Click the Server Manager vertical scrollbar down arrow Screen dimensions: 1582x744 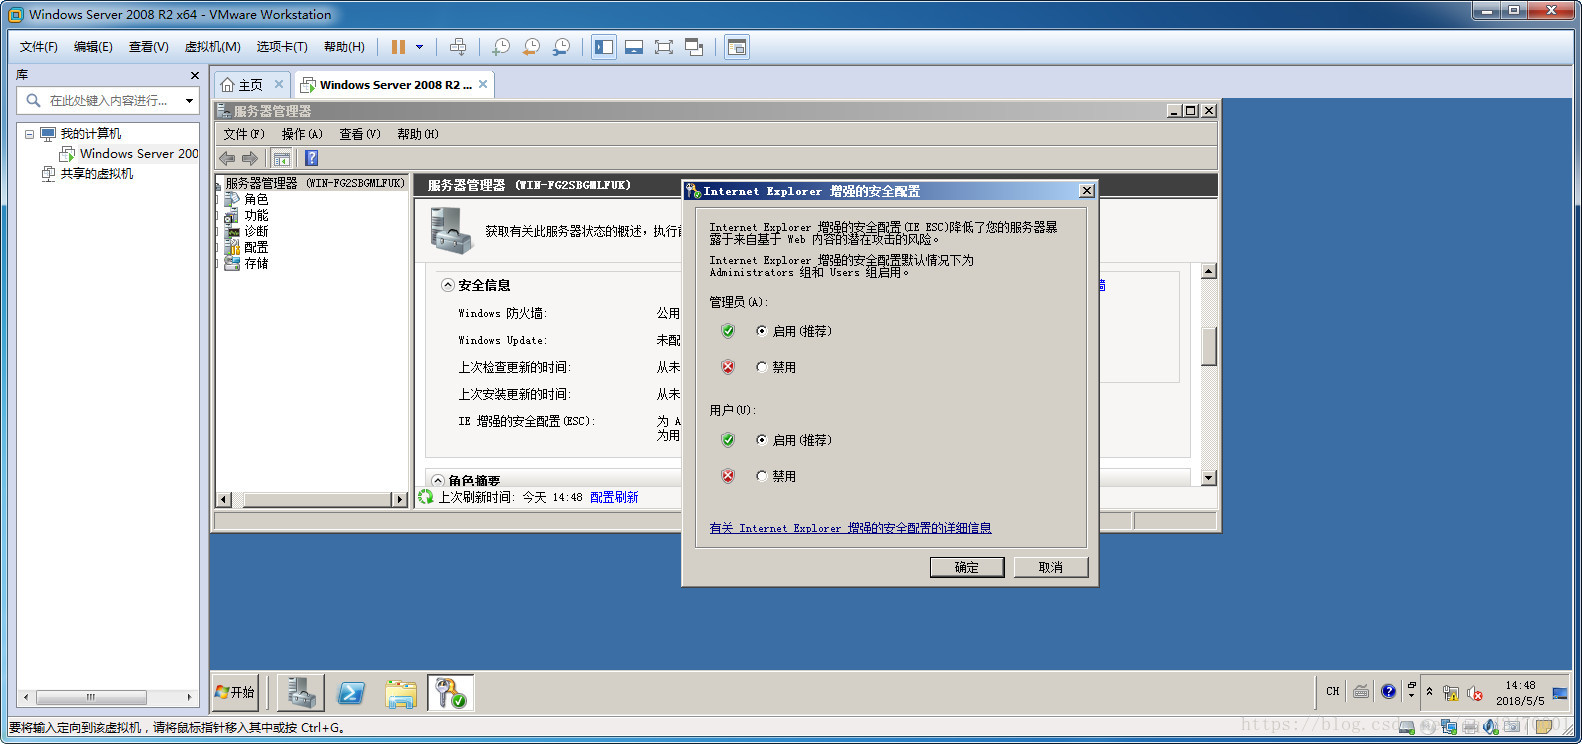click(x=1209, y=478)
